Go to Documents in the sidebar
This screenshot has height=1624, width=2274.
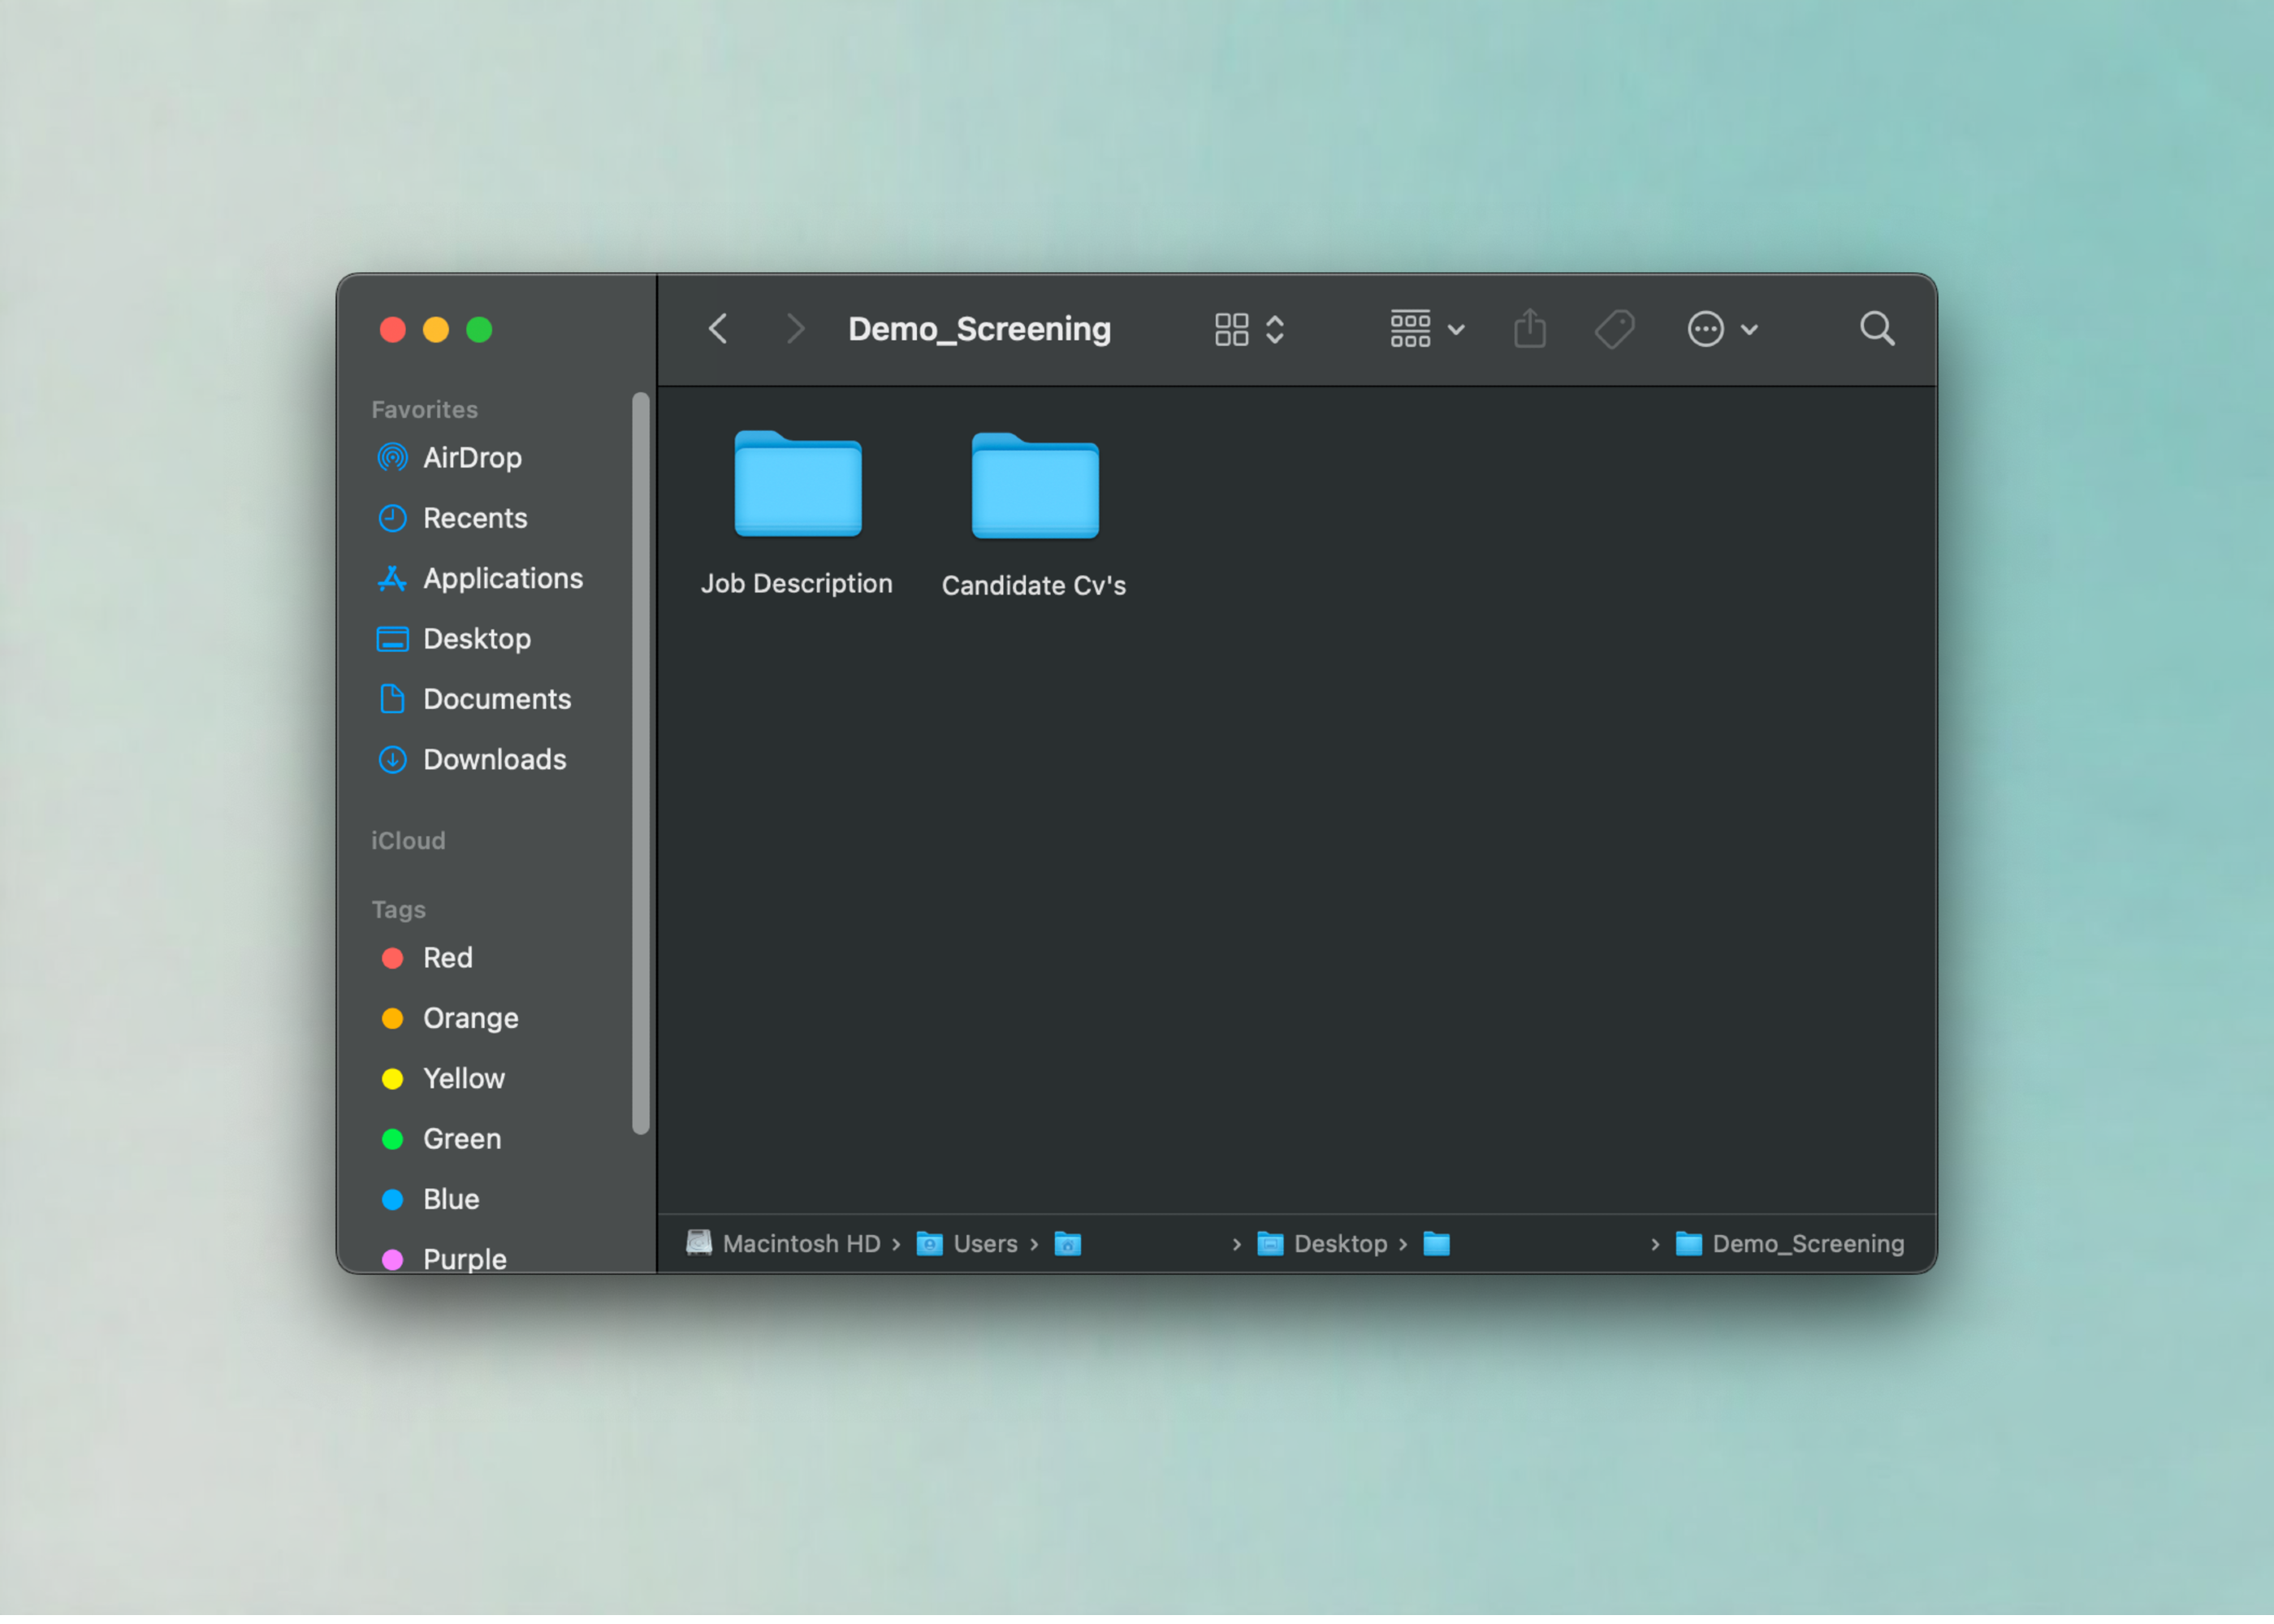(x=496, y=699)
